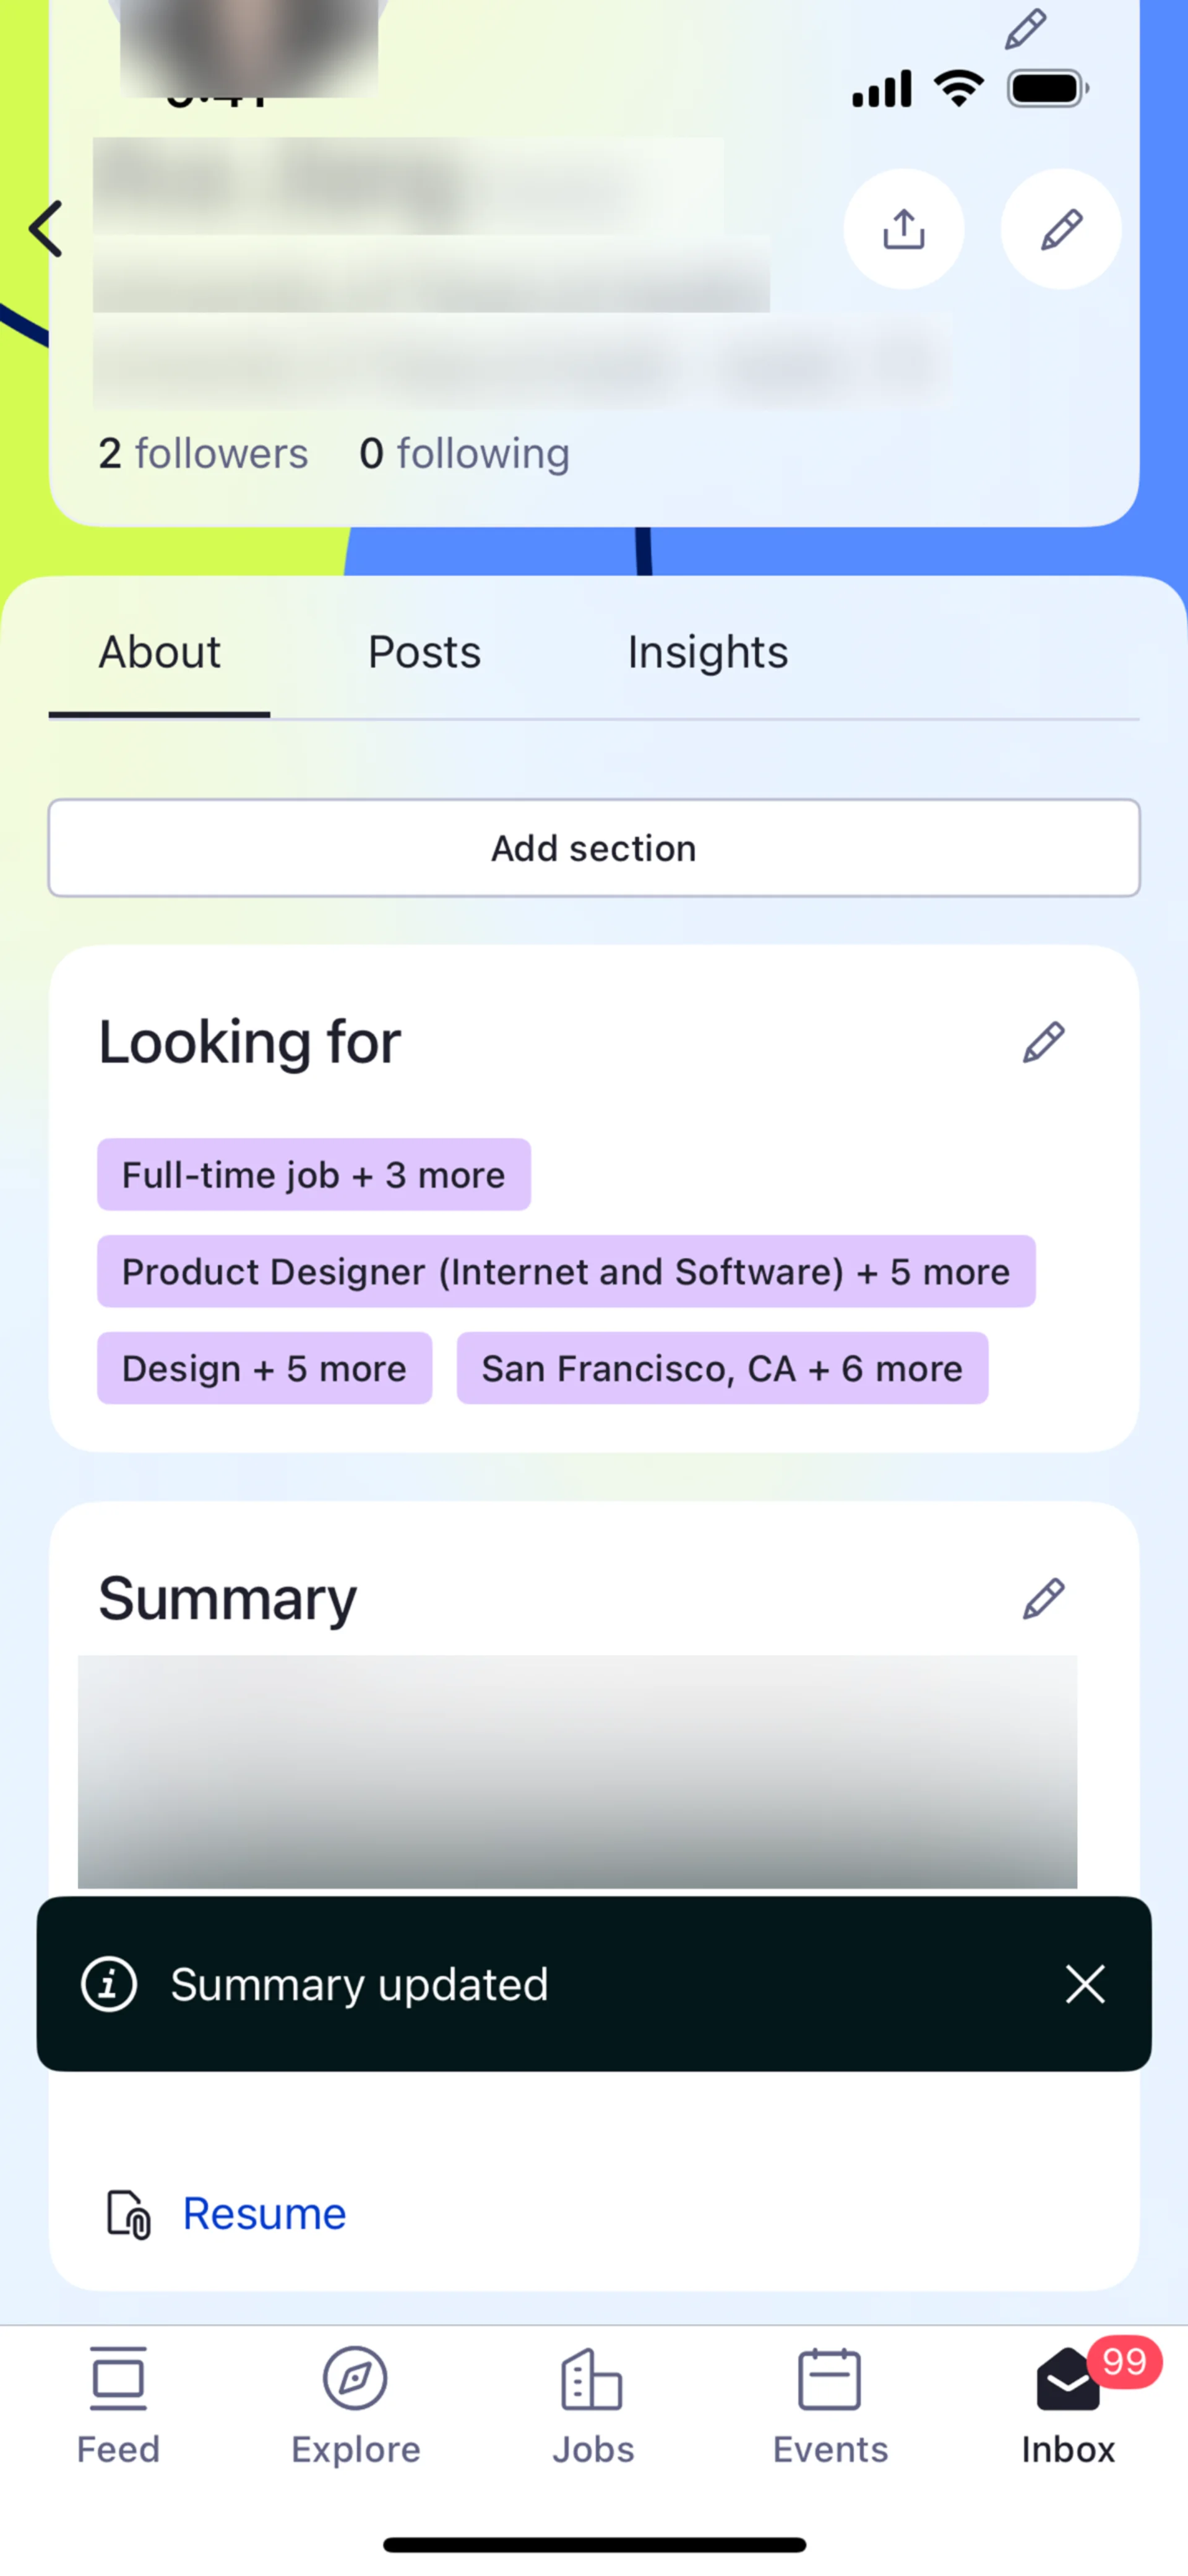Edit the Looking for section
Viewport: 1188px width, 2576px height.
(x=1043, y=1042)
